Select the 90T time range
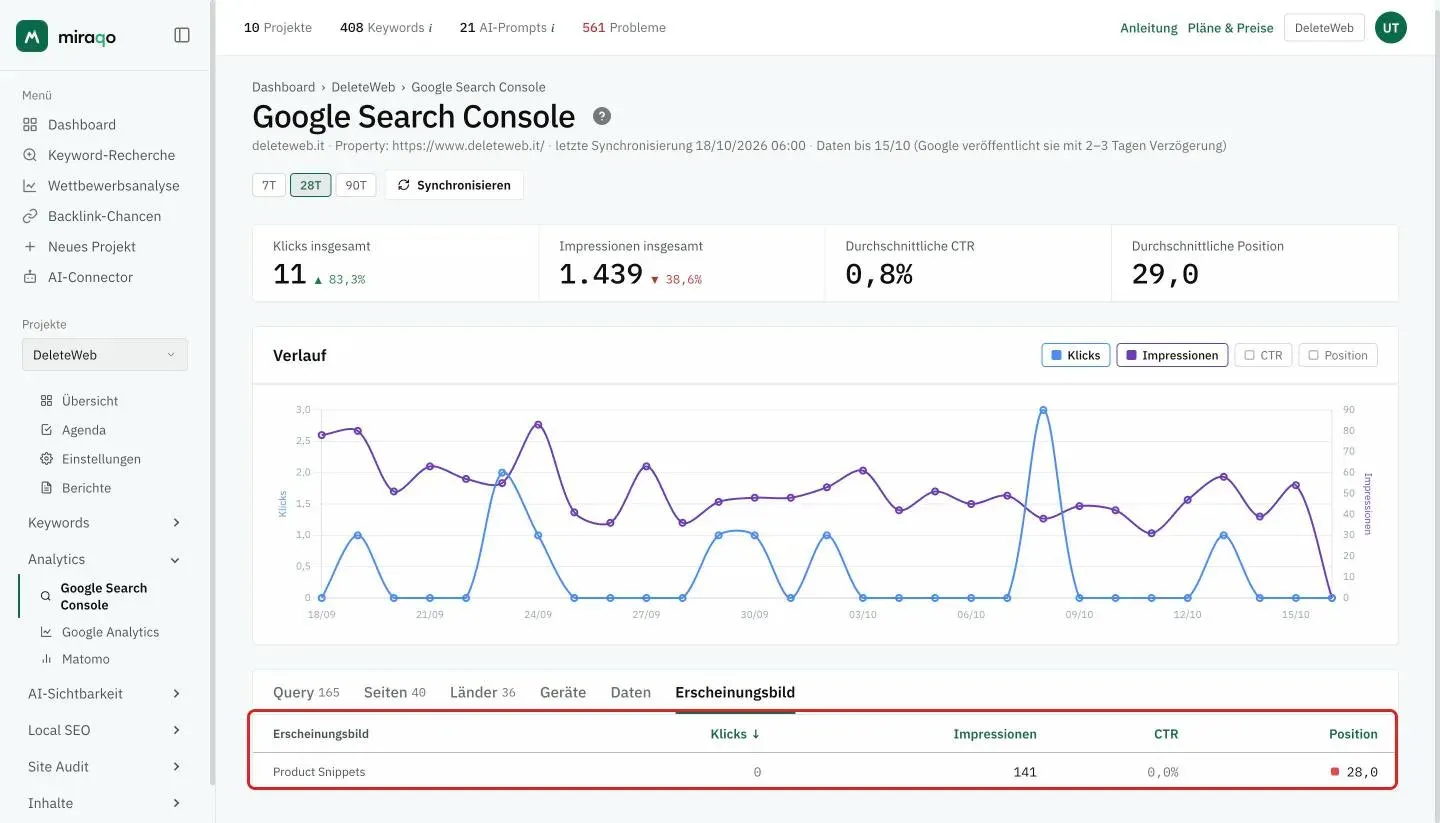Screen dimensions: 1440x823 pyautogui.click(x=356, y=185)
